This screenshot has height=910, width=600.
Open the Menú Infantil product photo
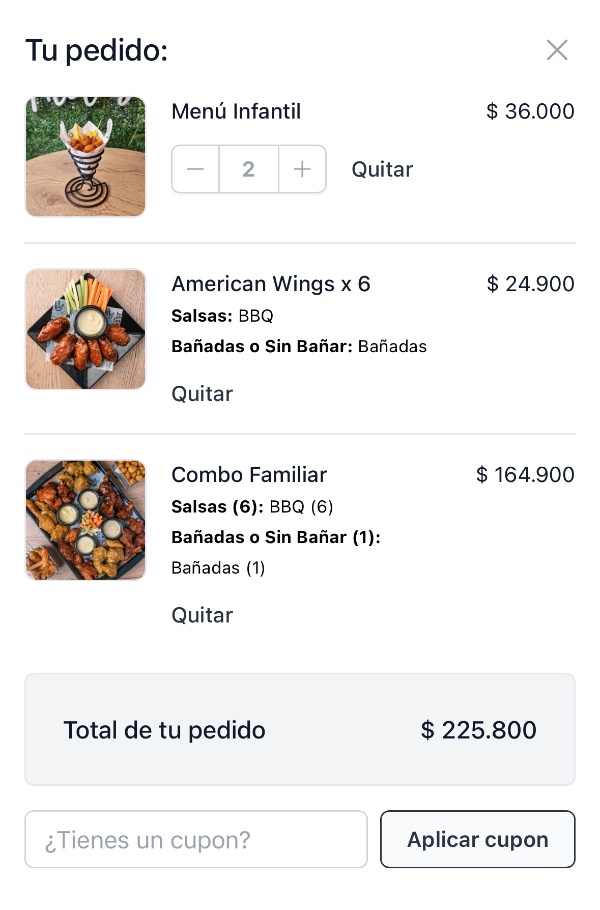pyautogui.click(x=85, y=156)
